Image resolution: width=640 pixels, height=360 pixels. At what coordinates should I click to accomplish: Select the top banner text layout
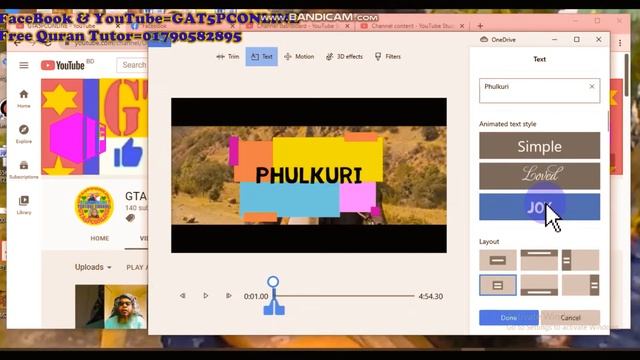(539, 260)
